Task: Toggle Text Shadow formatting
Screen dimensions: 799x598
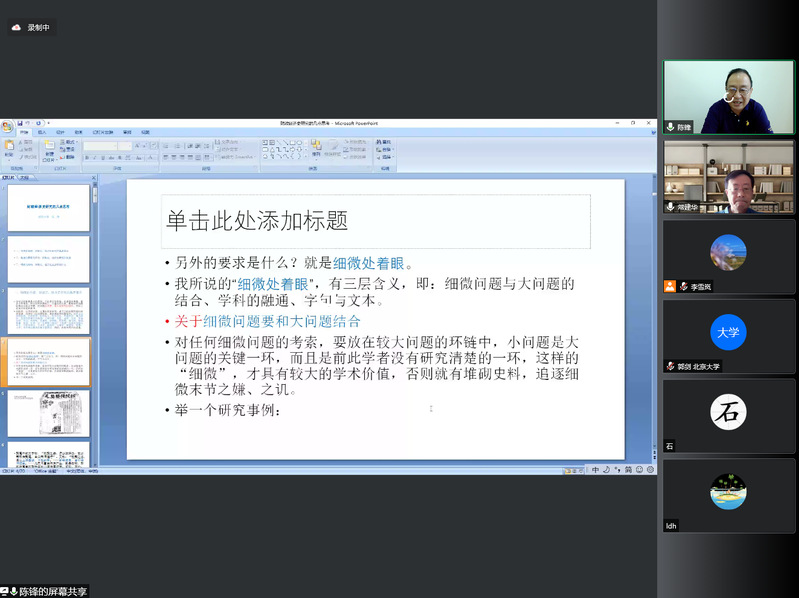Action: click(119, 157)
